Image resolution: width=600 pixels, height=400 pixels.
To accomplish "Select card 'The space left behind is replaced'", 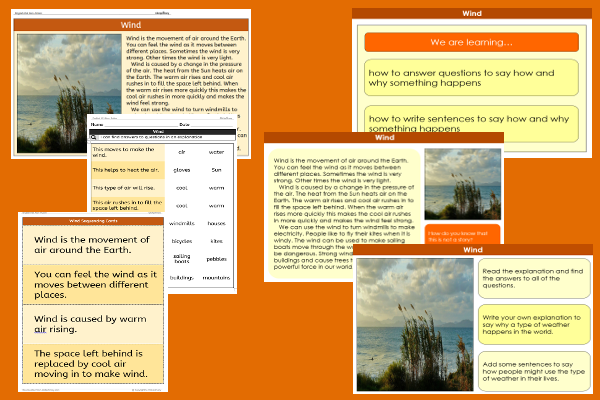I will [x=93, y=364].
